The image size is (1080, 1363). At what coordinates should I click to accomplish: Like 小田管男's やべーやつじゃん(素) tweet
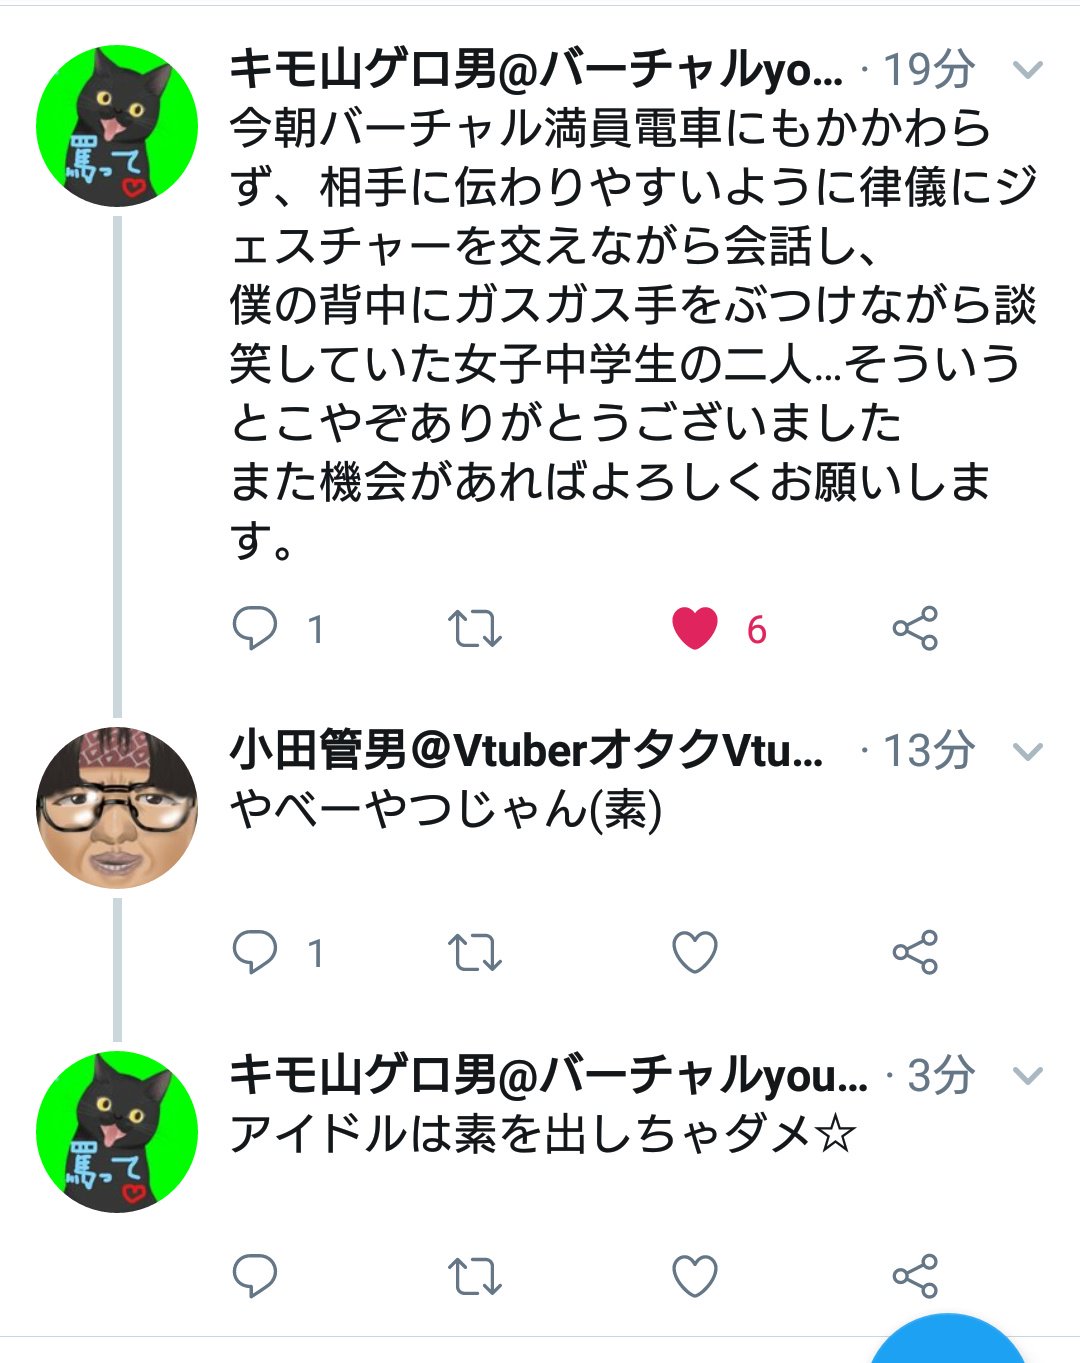click(695, 952)
